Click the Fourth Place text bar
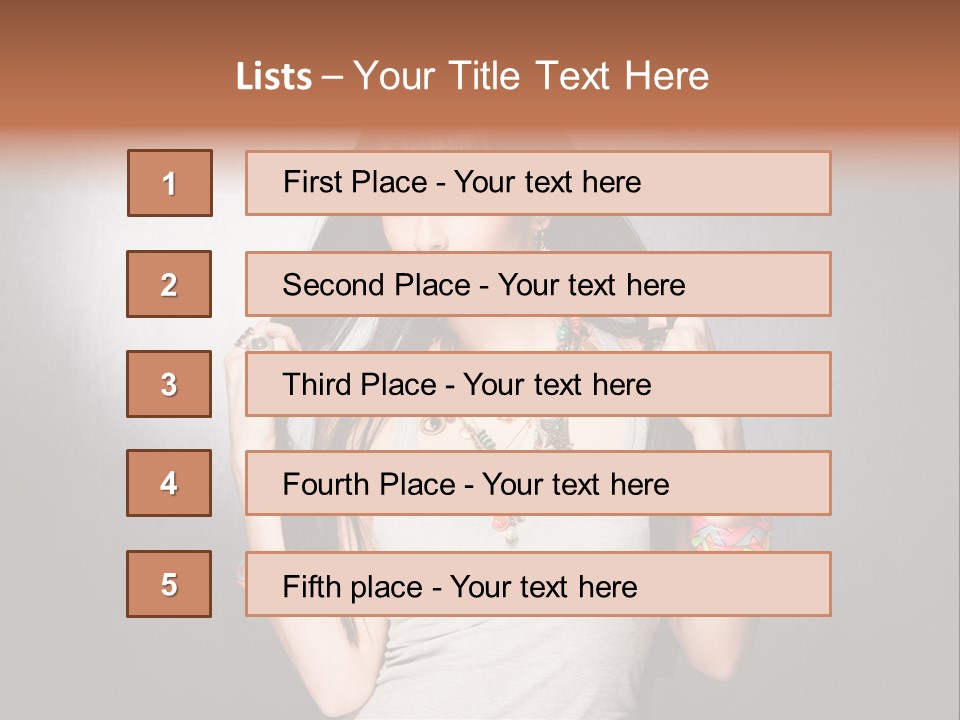This screenshot has width=960, height=720. 538,484
